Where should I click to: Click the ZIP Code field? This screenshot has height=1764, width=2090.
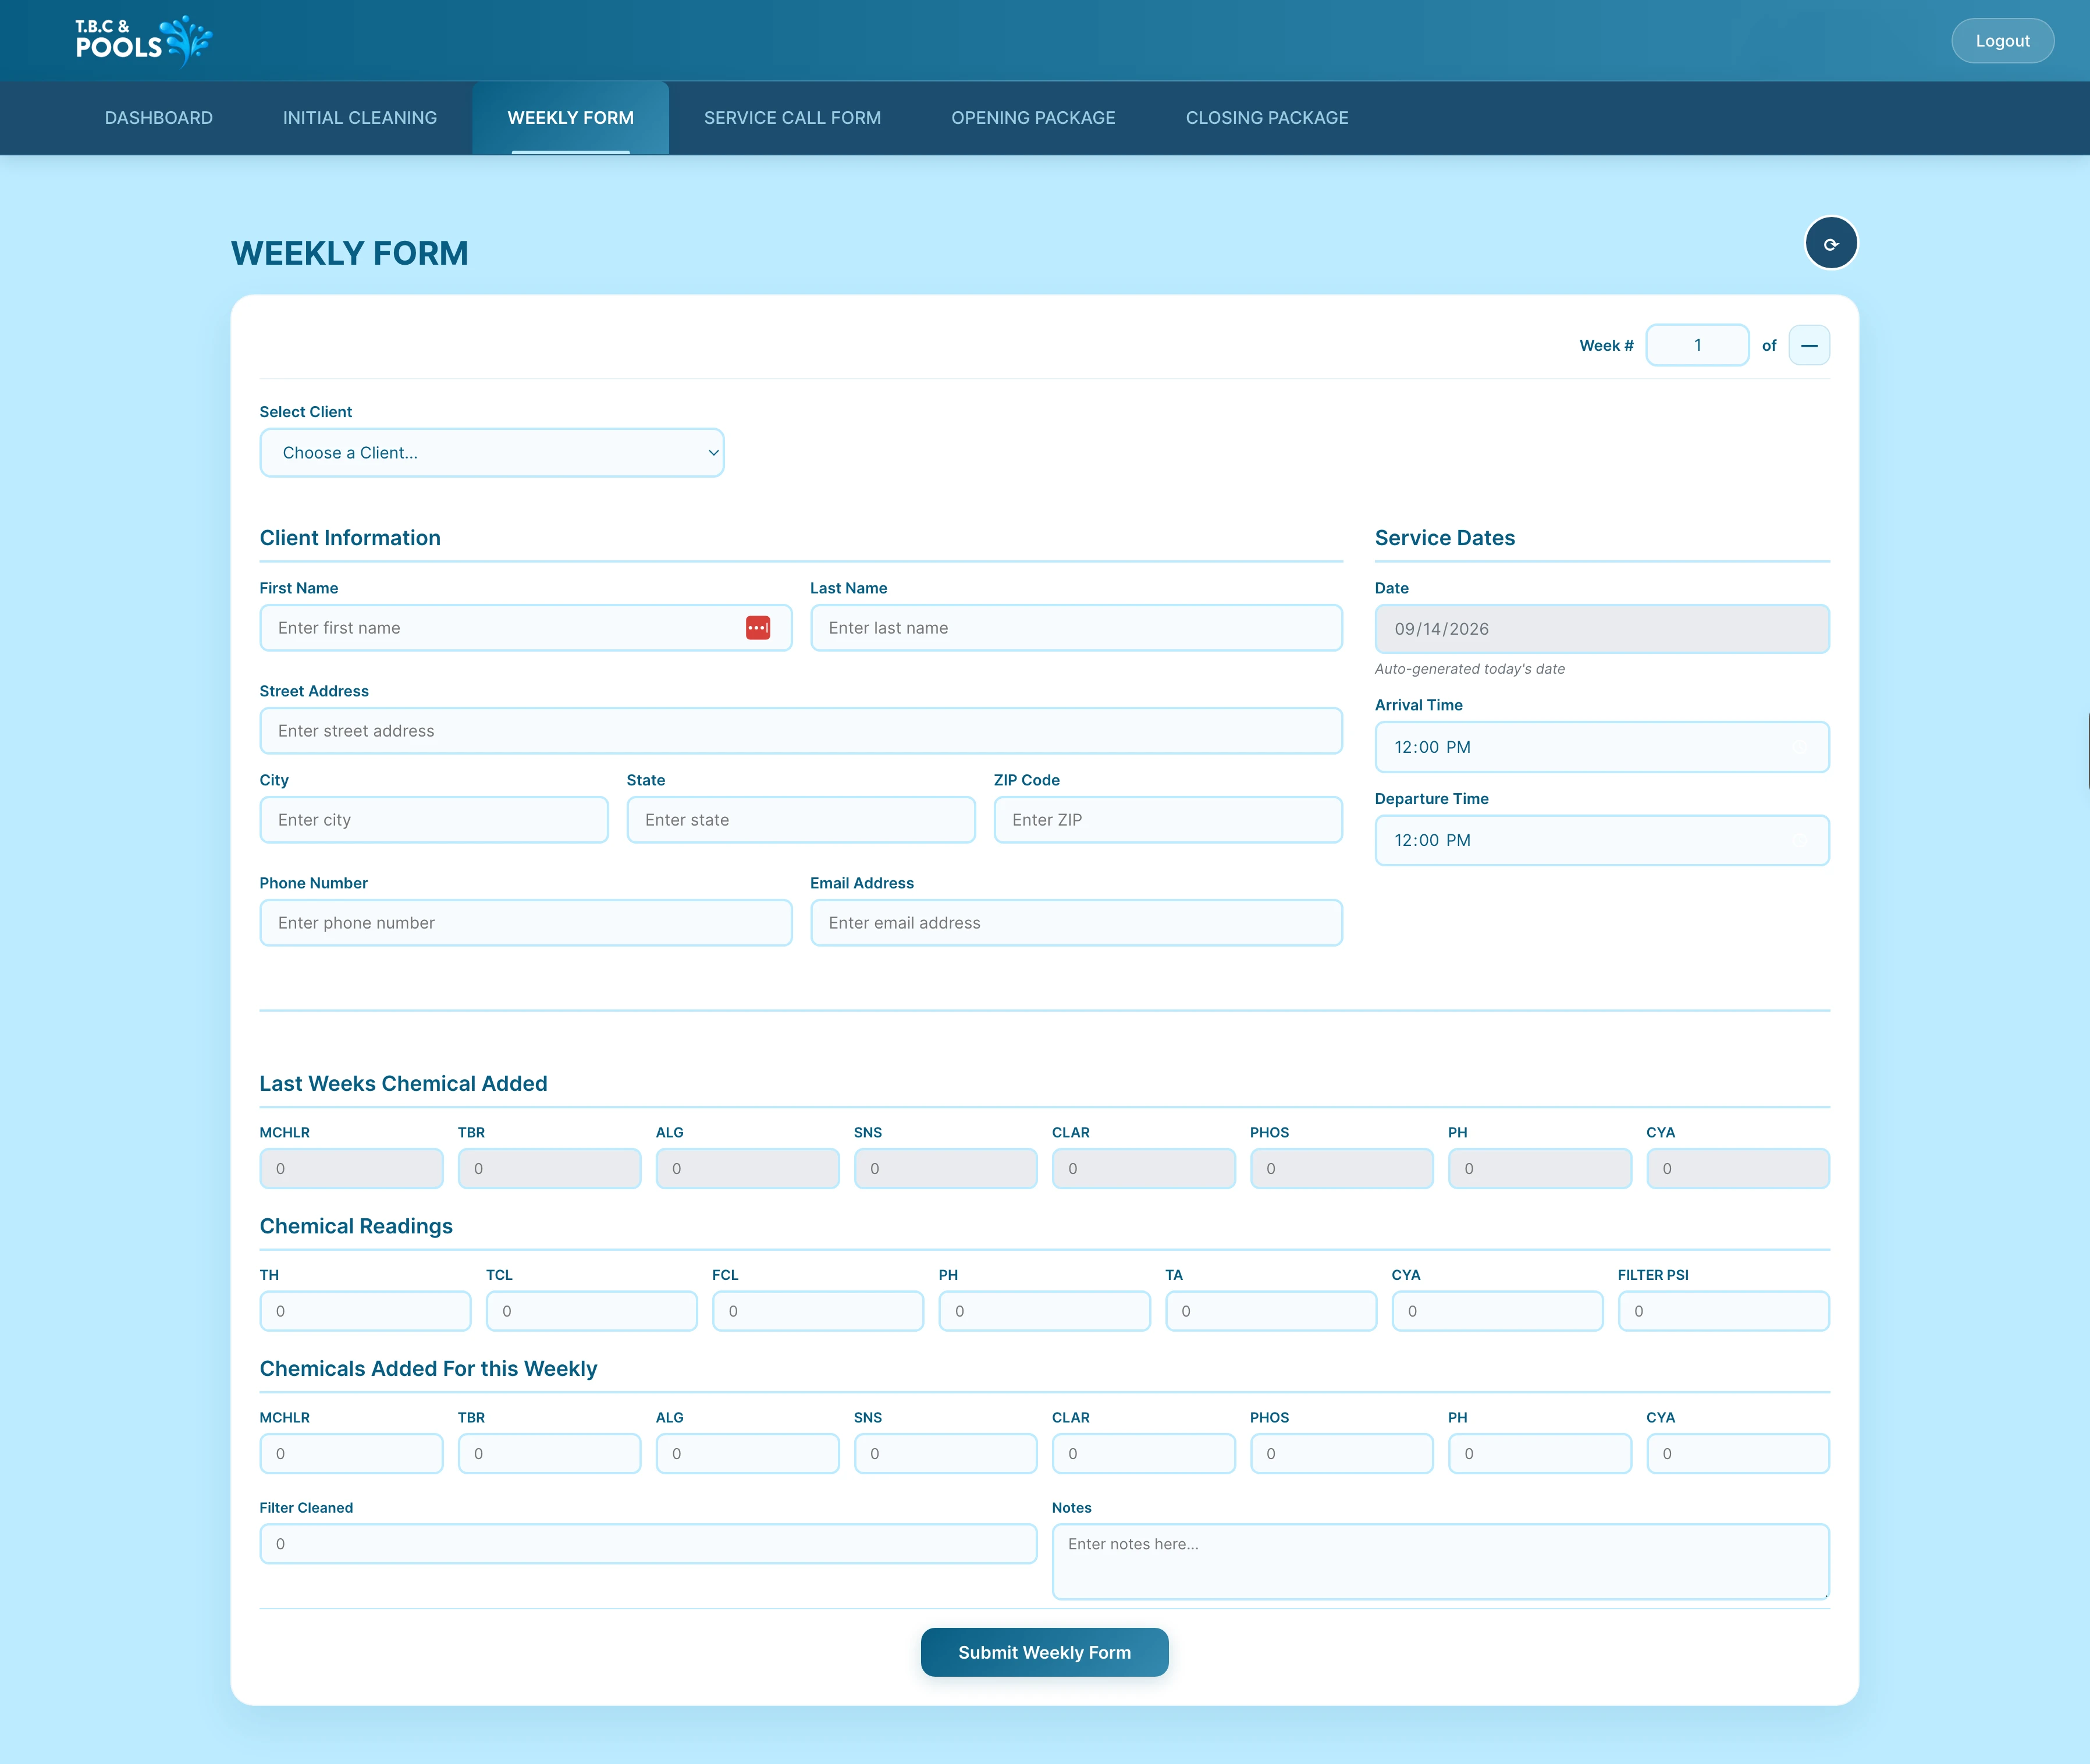tap(1167, 820)
